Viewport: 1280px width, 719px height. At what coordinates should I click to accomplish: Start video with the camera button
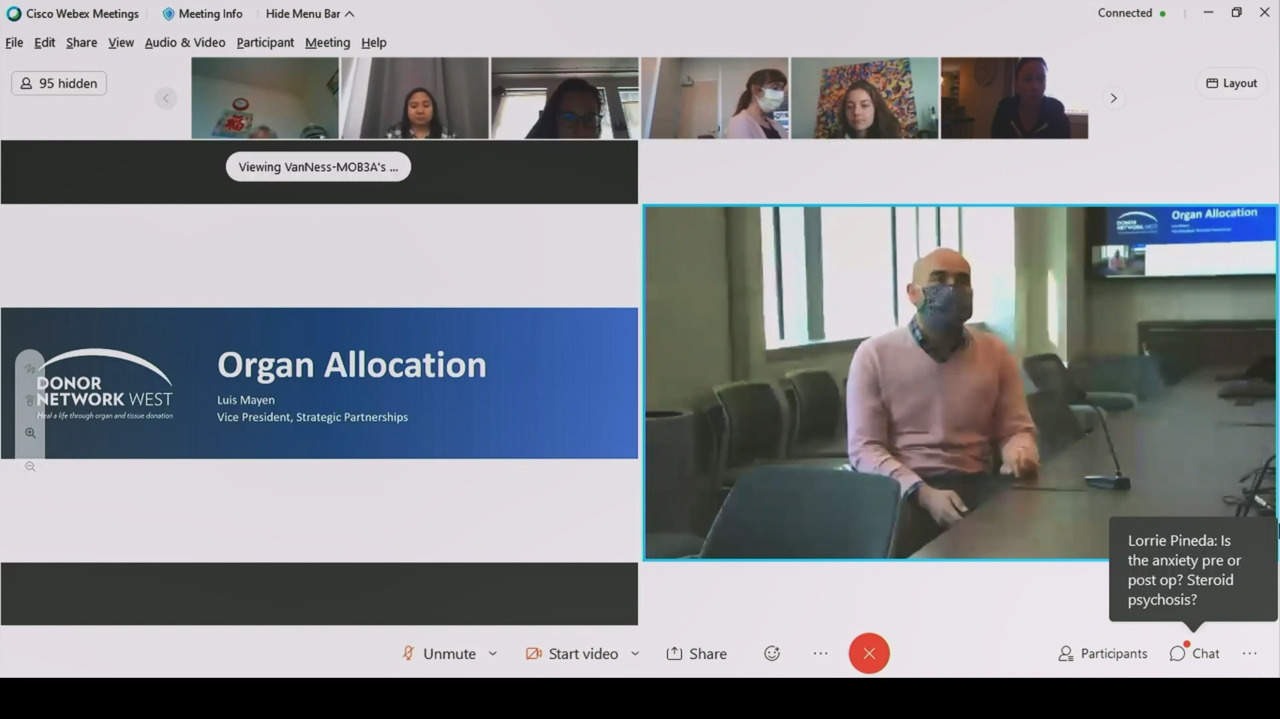(x=571, y=654)
